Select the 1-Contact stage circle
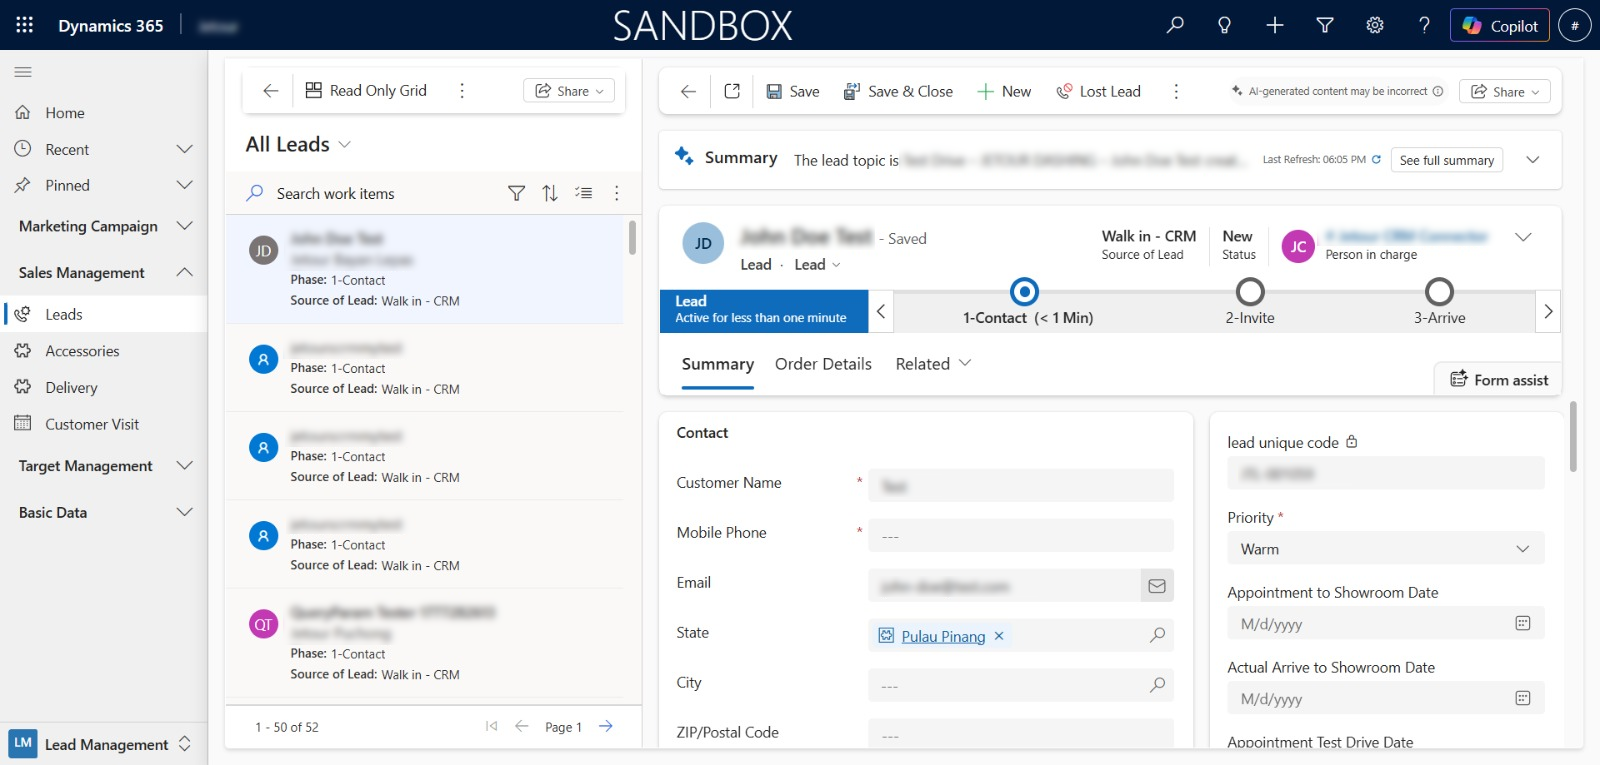Viewport: 1600px width, 765px height. coord(1024,291)
